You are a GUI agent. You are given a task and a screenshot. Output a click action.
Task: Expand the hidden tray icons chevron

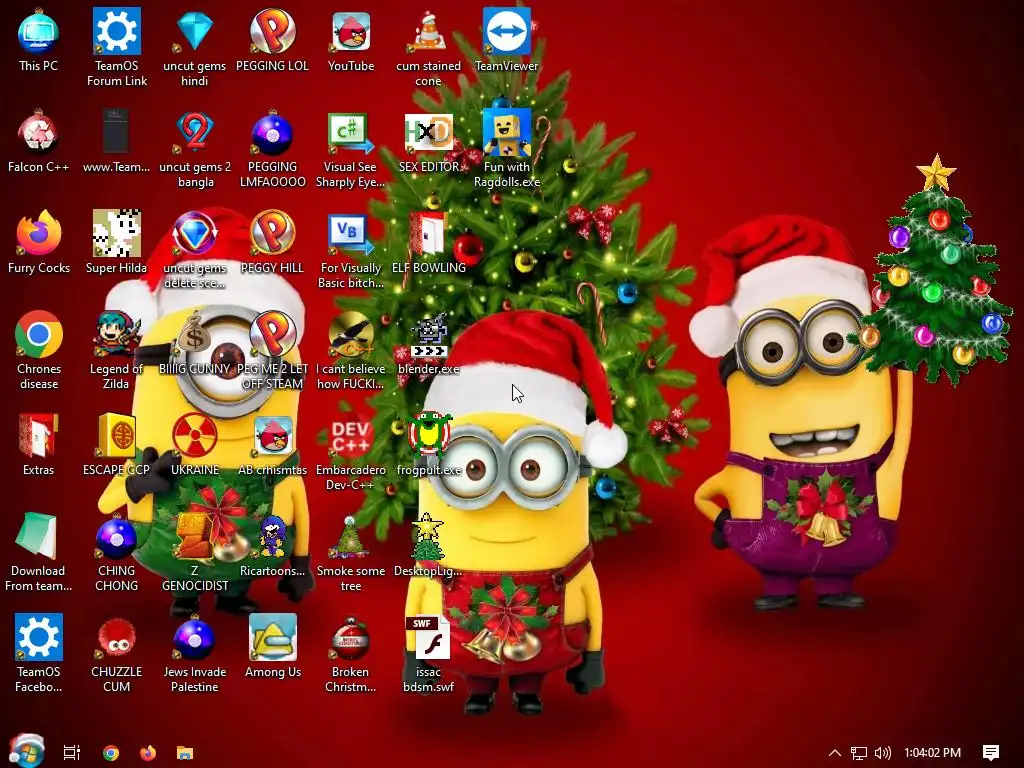pos(834,752)
